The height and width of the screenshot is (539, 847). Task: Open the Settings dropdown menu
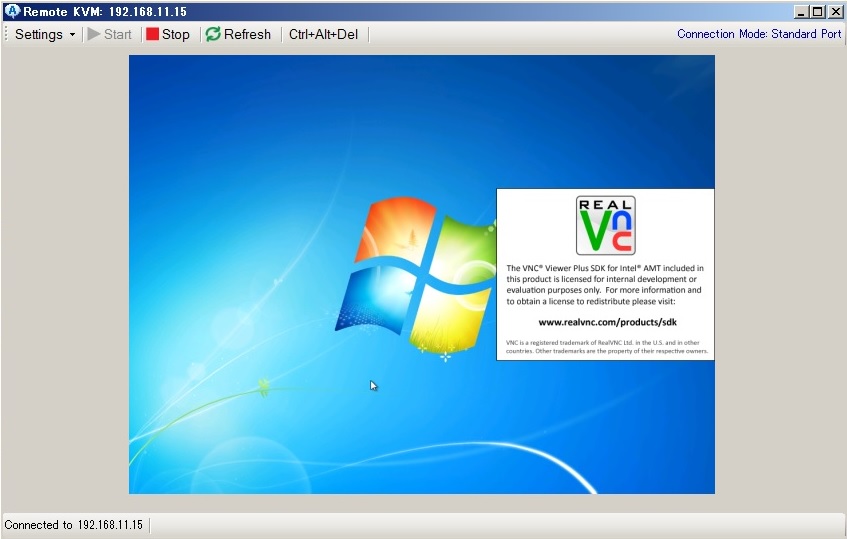click(45, 35)
